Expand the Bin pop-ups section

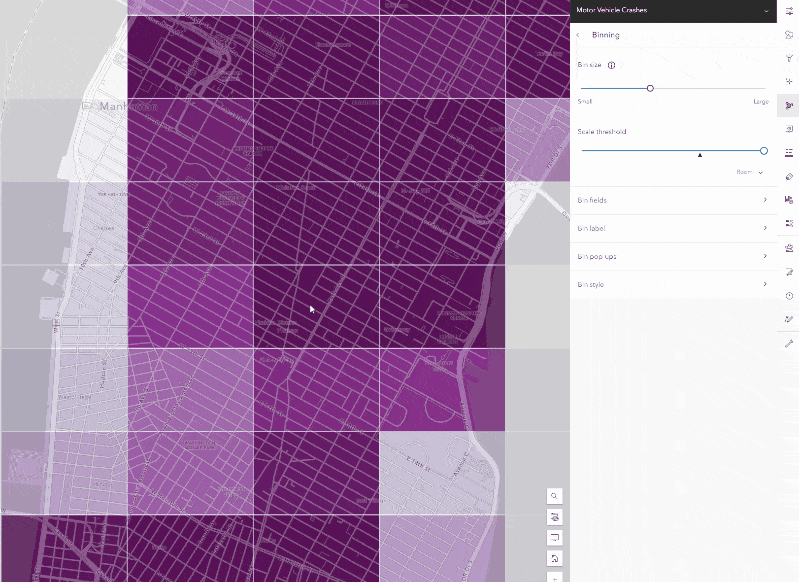[673, 256]
